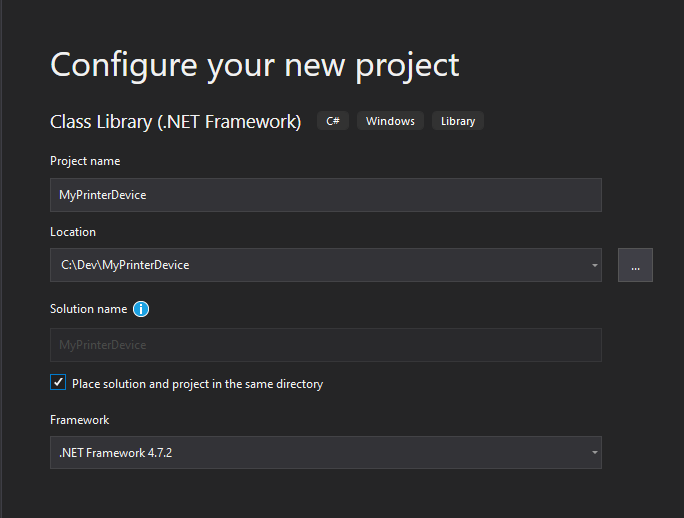Click the Configure your new project heading
Image resolution: width=684 pixels, height=518 pixels.
[x=255, y=65]
